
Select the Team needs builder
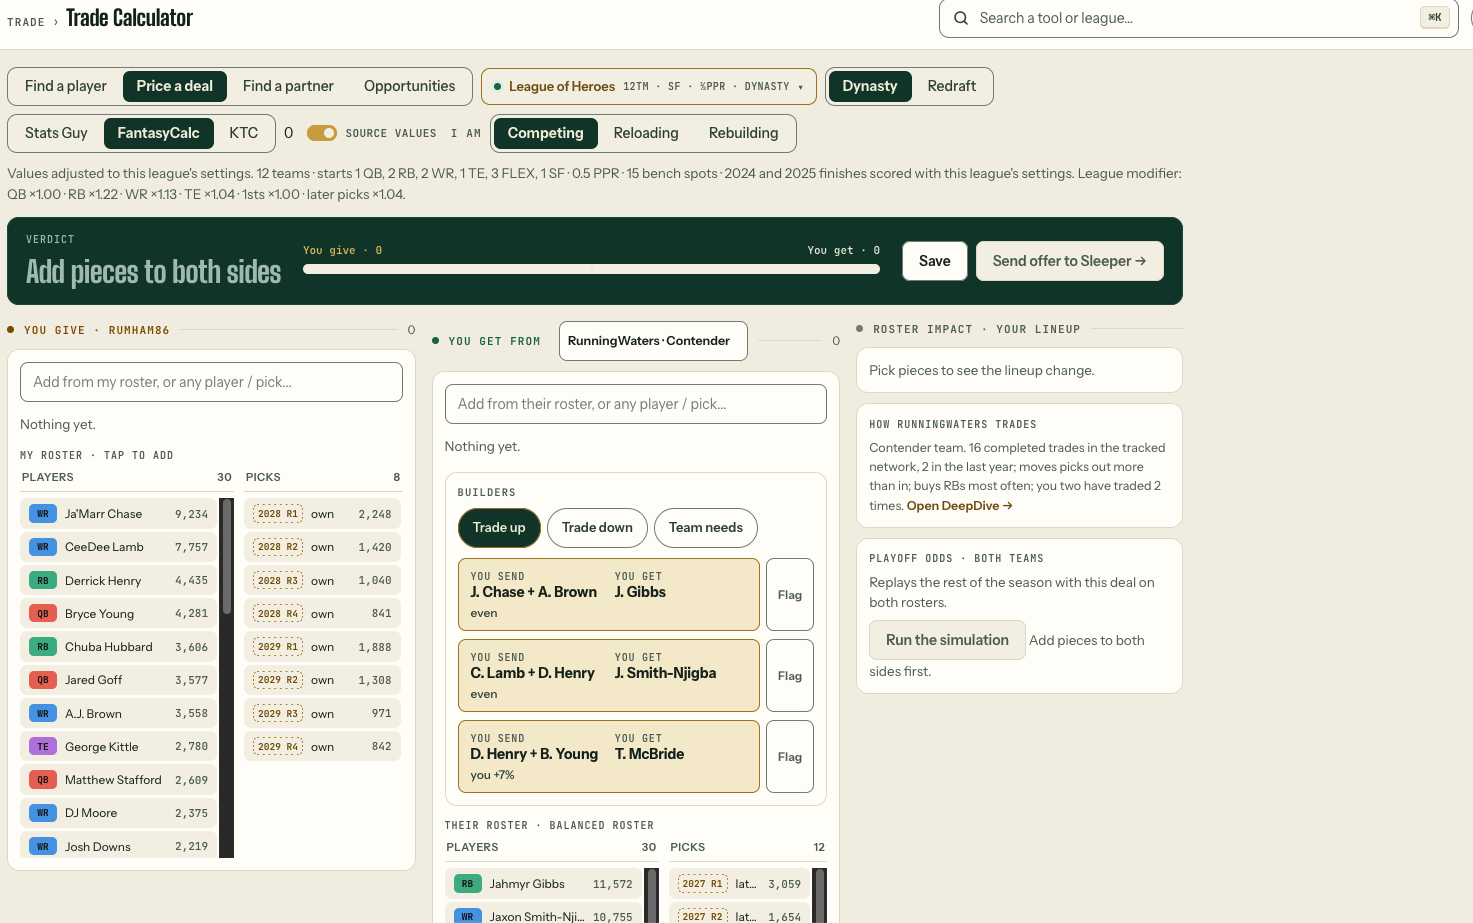pos(706,528)
